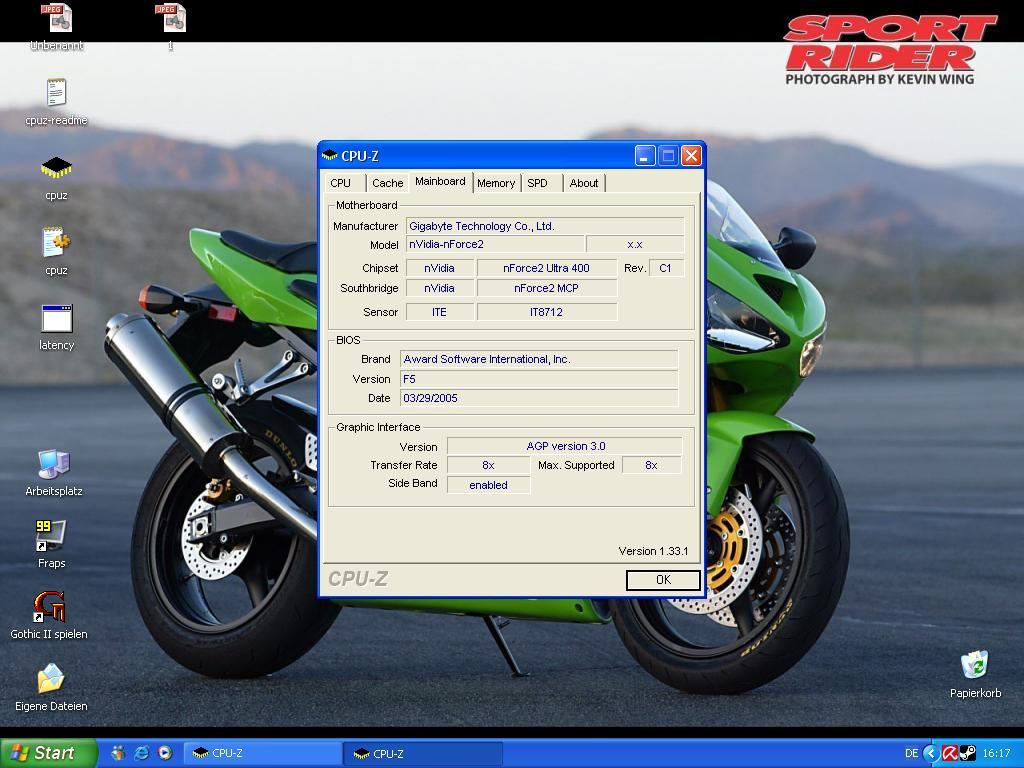
Task: Switch to the About tab
Action: tap(583, 183)
